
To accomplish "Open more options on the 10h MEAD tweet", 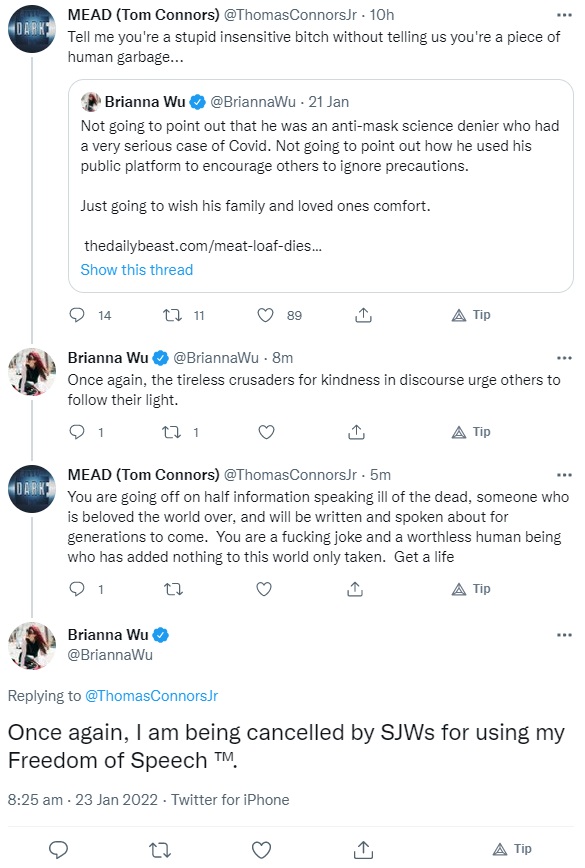I will click(x=564, y=15).
